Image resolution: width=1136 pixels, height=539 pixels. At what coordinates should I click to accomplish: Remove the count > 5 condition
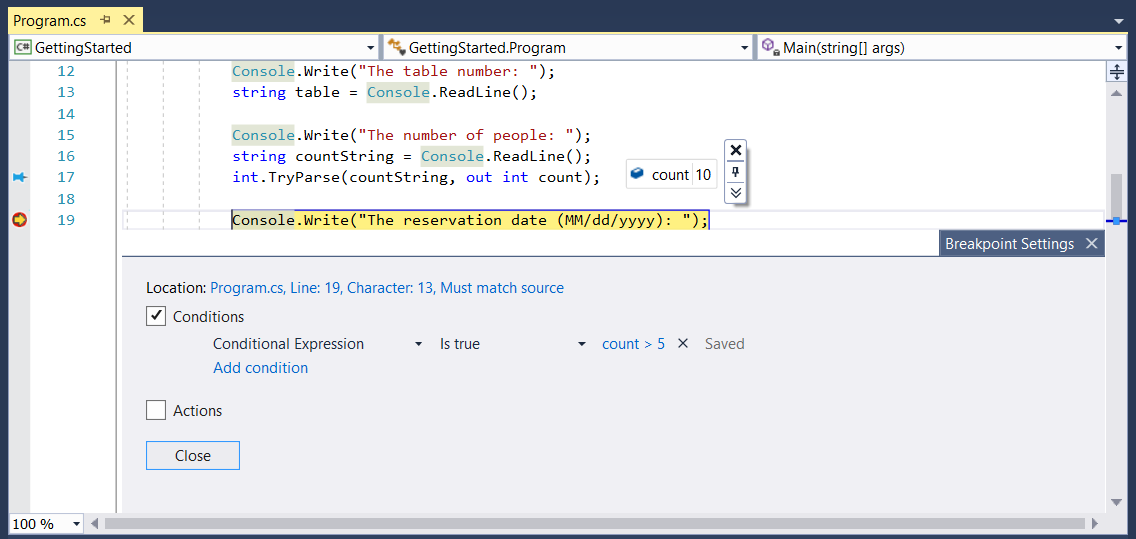682,343
